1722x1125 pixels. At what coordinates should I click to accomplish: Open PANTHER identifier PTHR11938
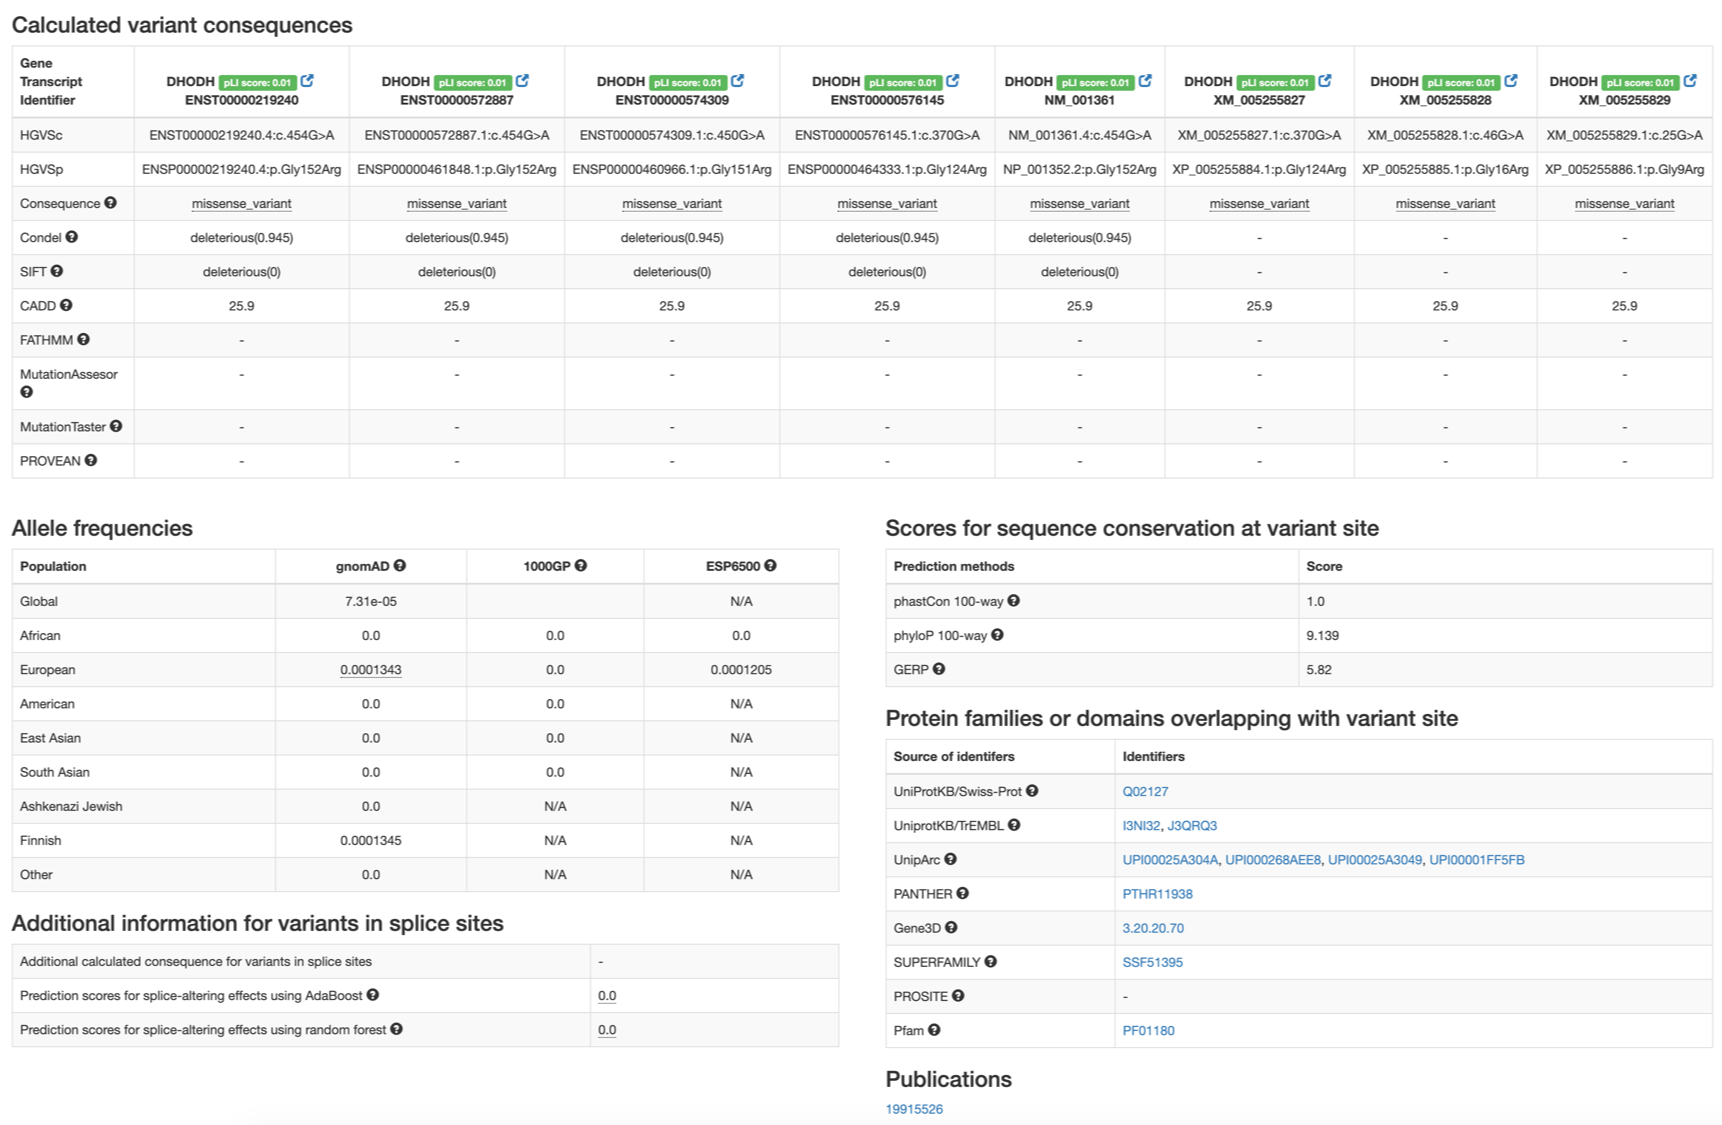pos(1157,894)
